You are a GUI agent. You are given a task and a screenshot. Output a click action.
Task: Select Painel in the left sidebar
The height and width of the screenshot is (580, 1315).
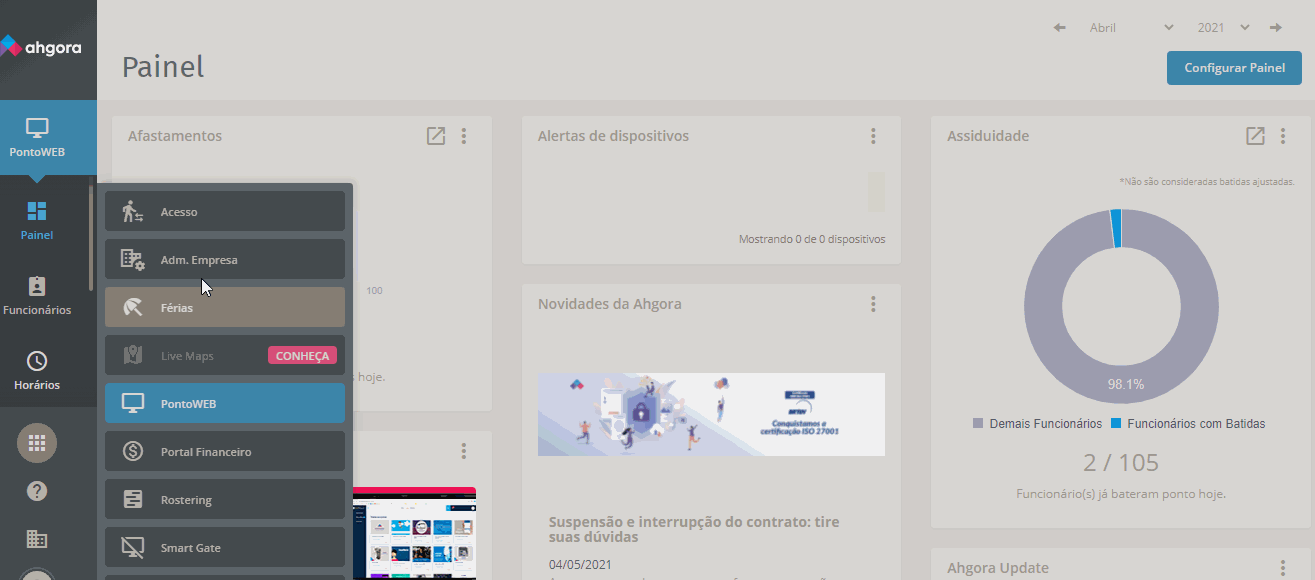(37, 220)
